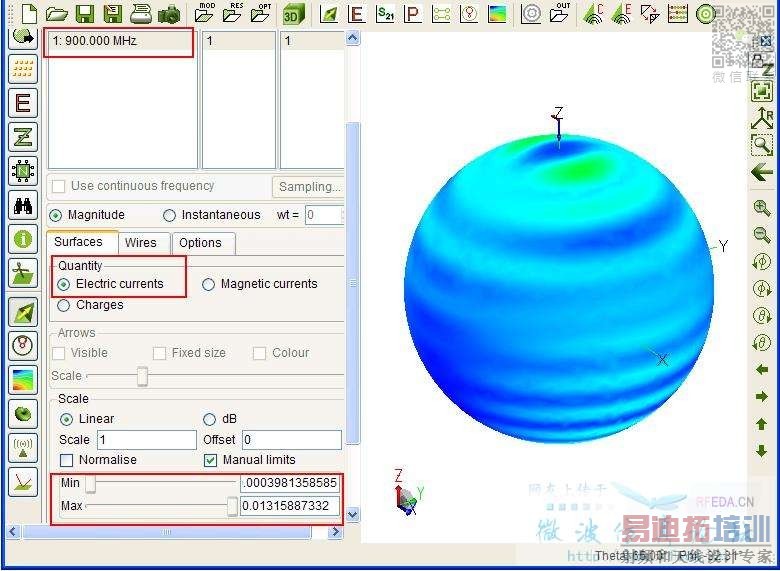This screenshot has width=780, height=571.
Task: Click the zoom-to-extents icon on right toolbar
Action: point(762,91)
